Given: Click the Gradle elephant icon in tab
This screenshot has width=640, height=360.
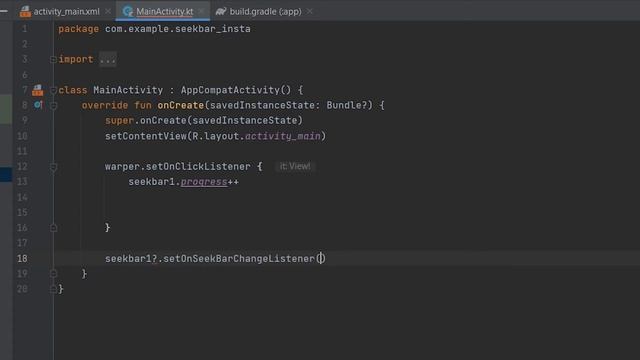Looking at the screenshot, I should pyautogui.click(x=221, y=11).
